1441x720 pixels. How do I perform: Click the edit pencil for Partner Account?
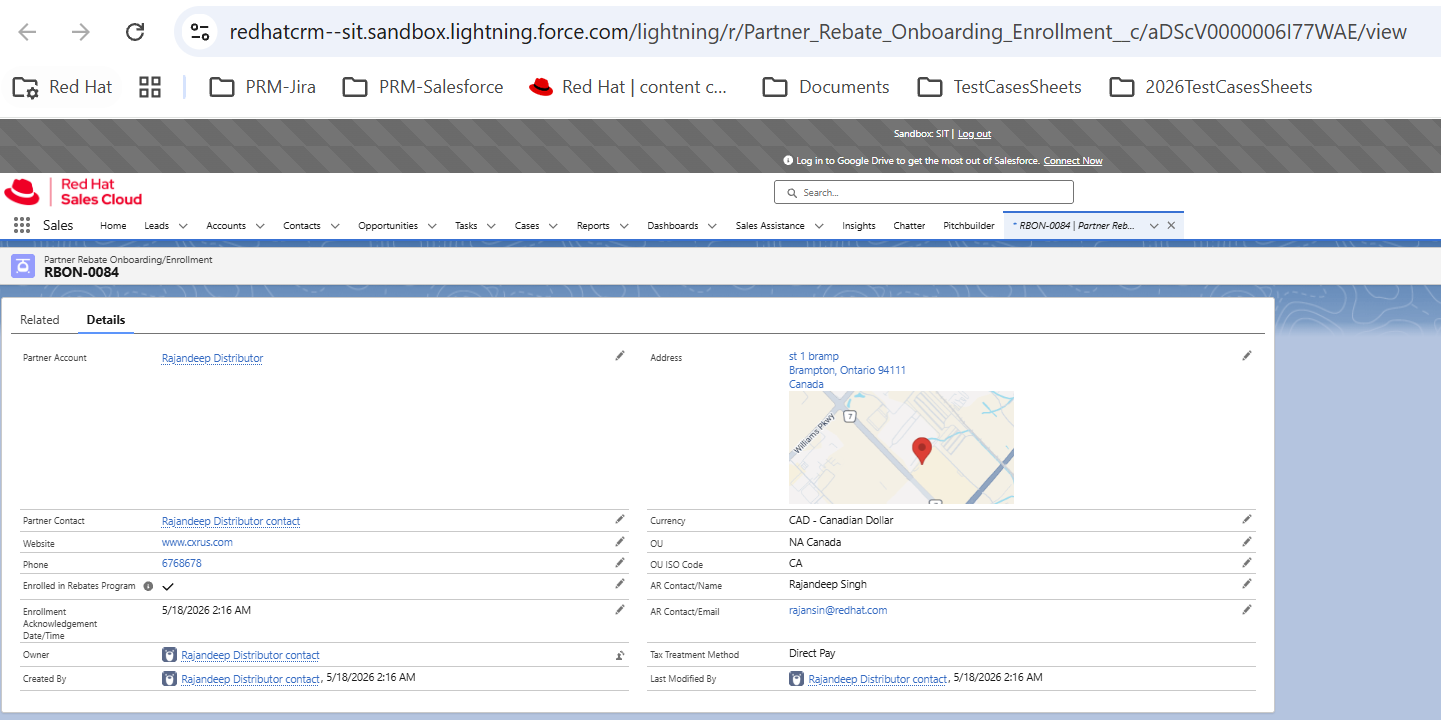pos(620,355)
